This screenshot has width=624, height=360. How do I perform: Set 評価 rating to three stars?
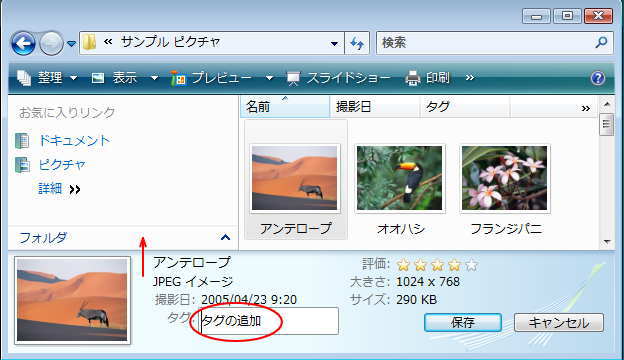click(437, 264)
